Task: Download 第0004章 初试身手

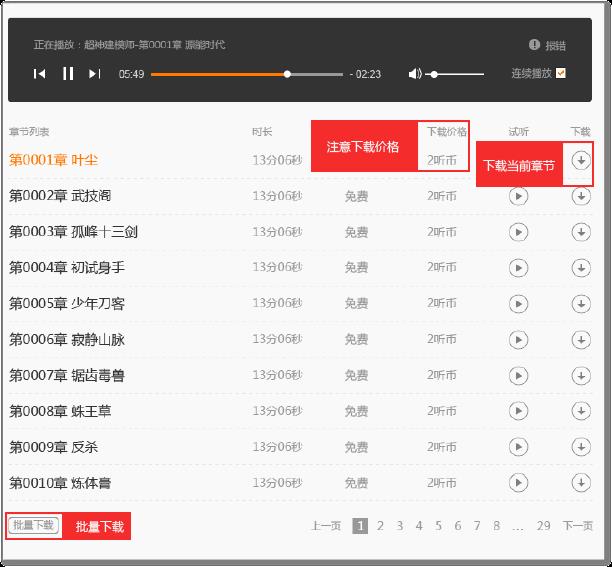Action: (581, 268)
